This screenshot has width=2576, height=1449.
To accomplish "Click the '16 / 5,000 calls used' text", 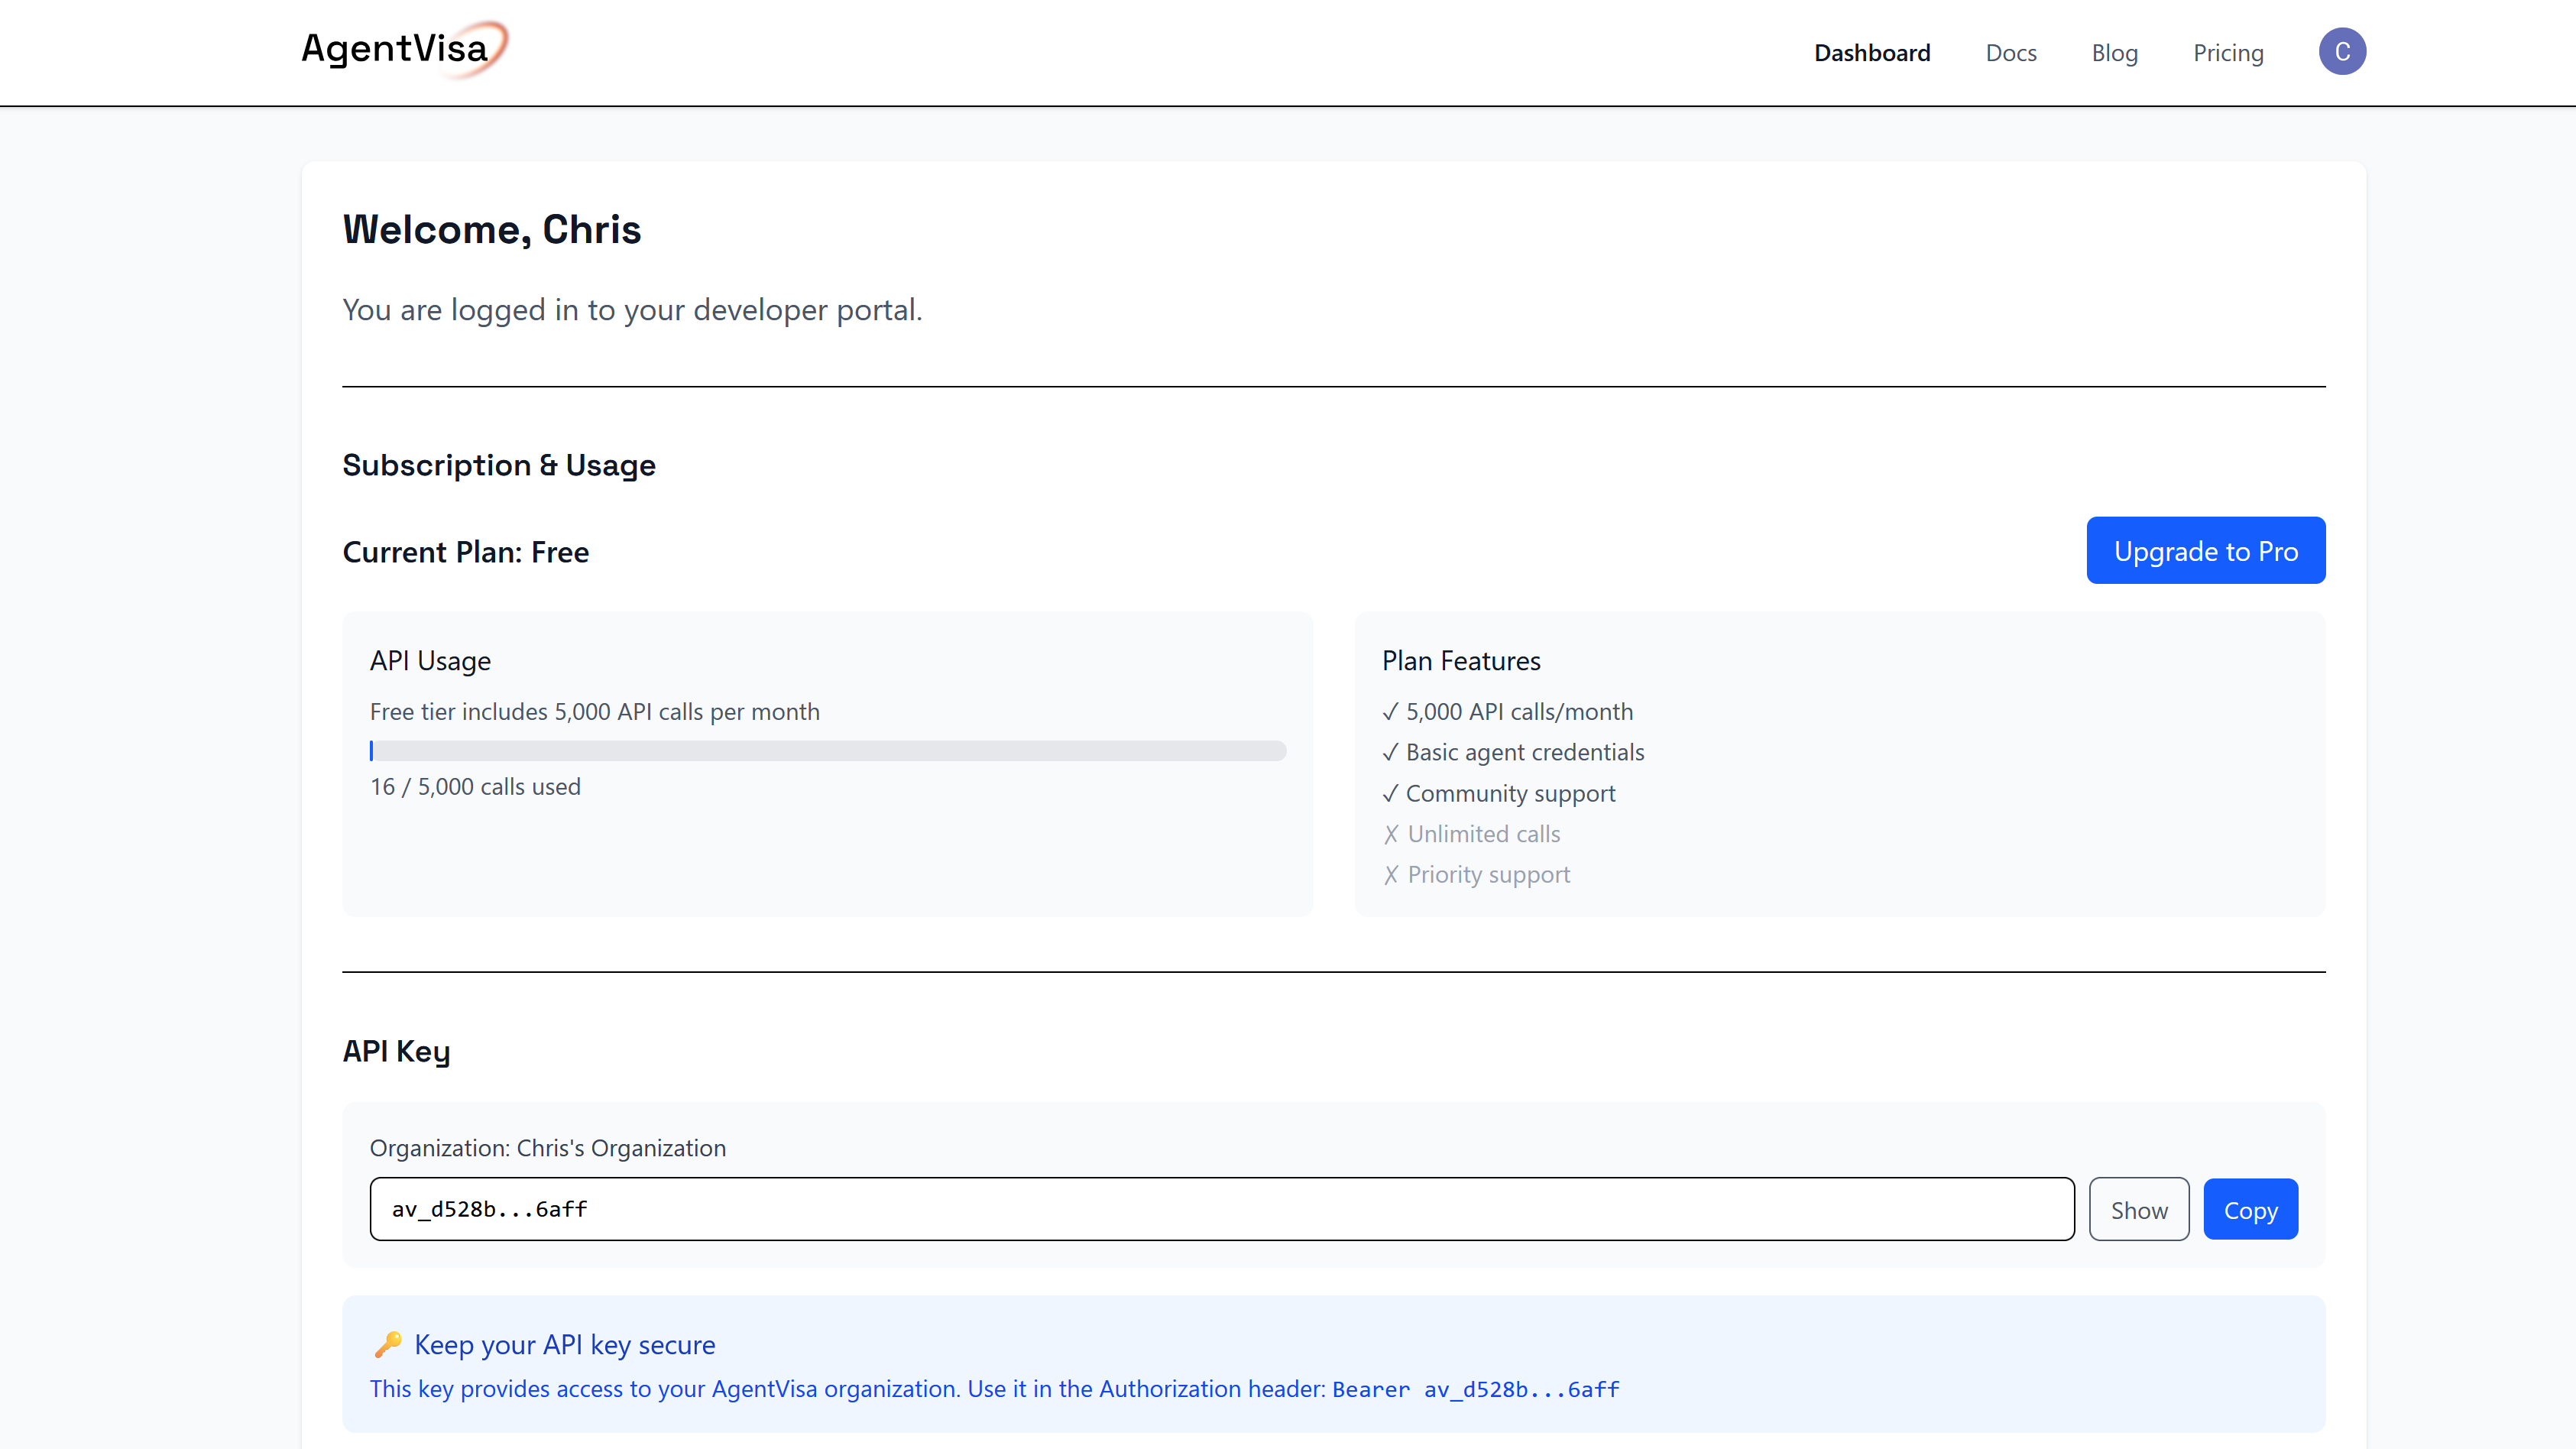I will point(475,787).
